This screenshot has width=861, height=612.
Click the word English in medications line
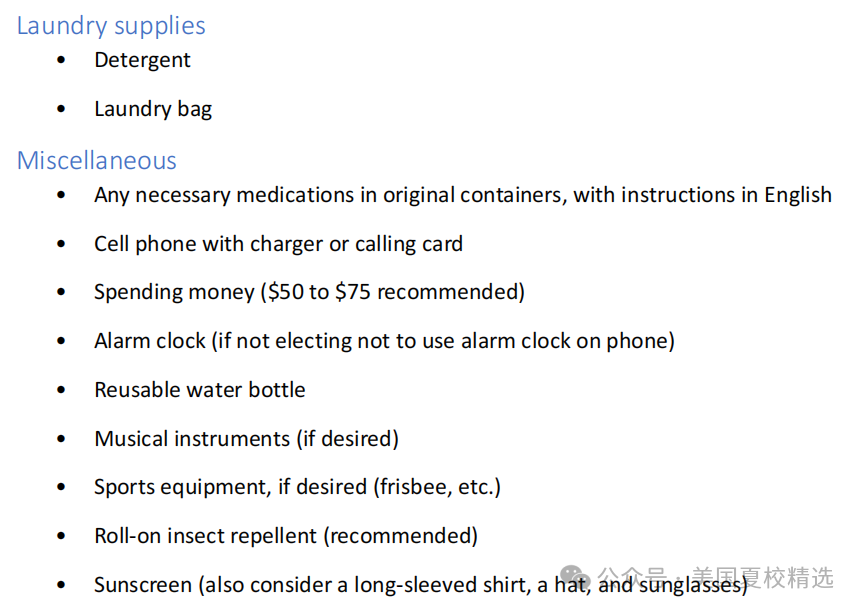[x=798, y=195]
